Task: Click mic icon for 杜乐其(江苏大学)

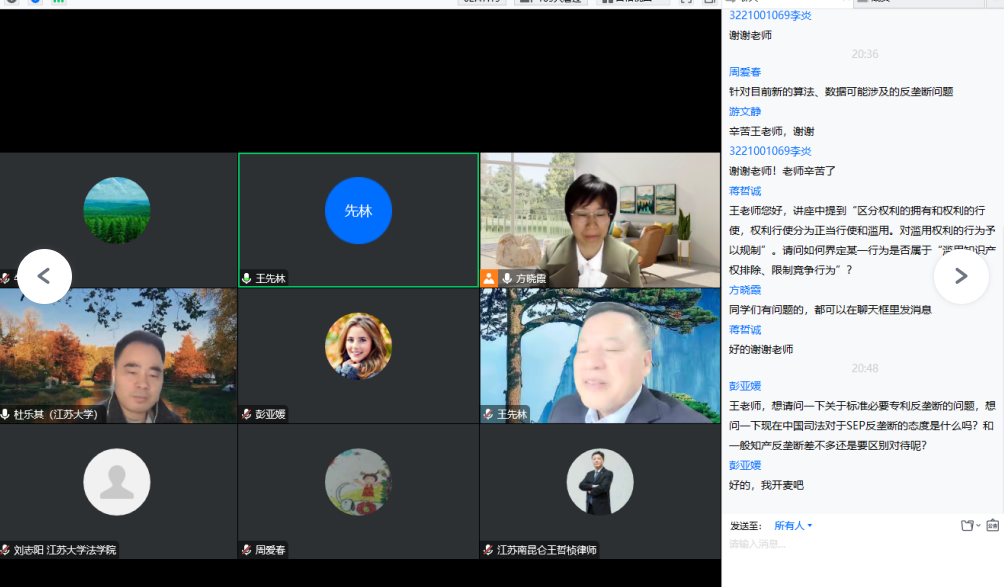Action: [x=6, y=414]
